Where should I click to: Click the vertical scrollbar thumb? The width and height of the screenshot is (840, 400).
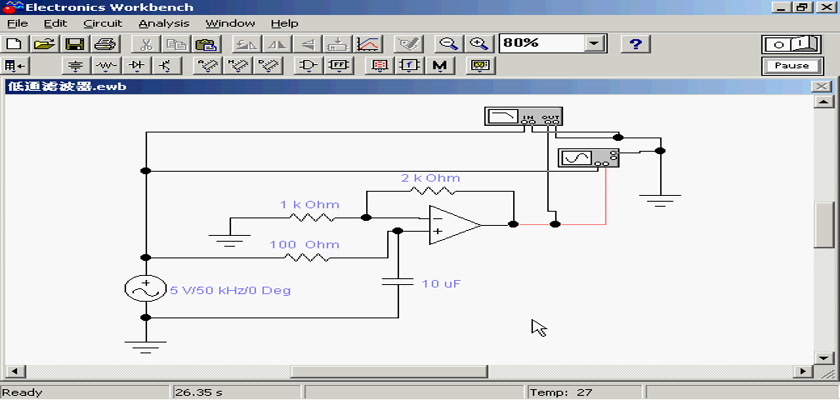coord(822,224)
